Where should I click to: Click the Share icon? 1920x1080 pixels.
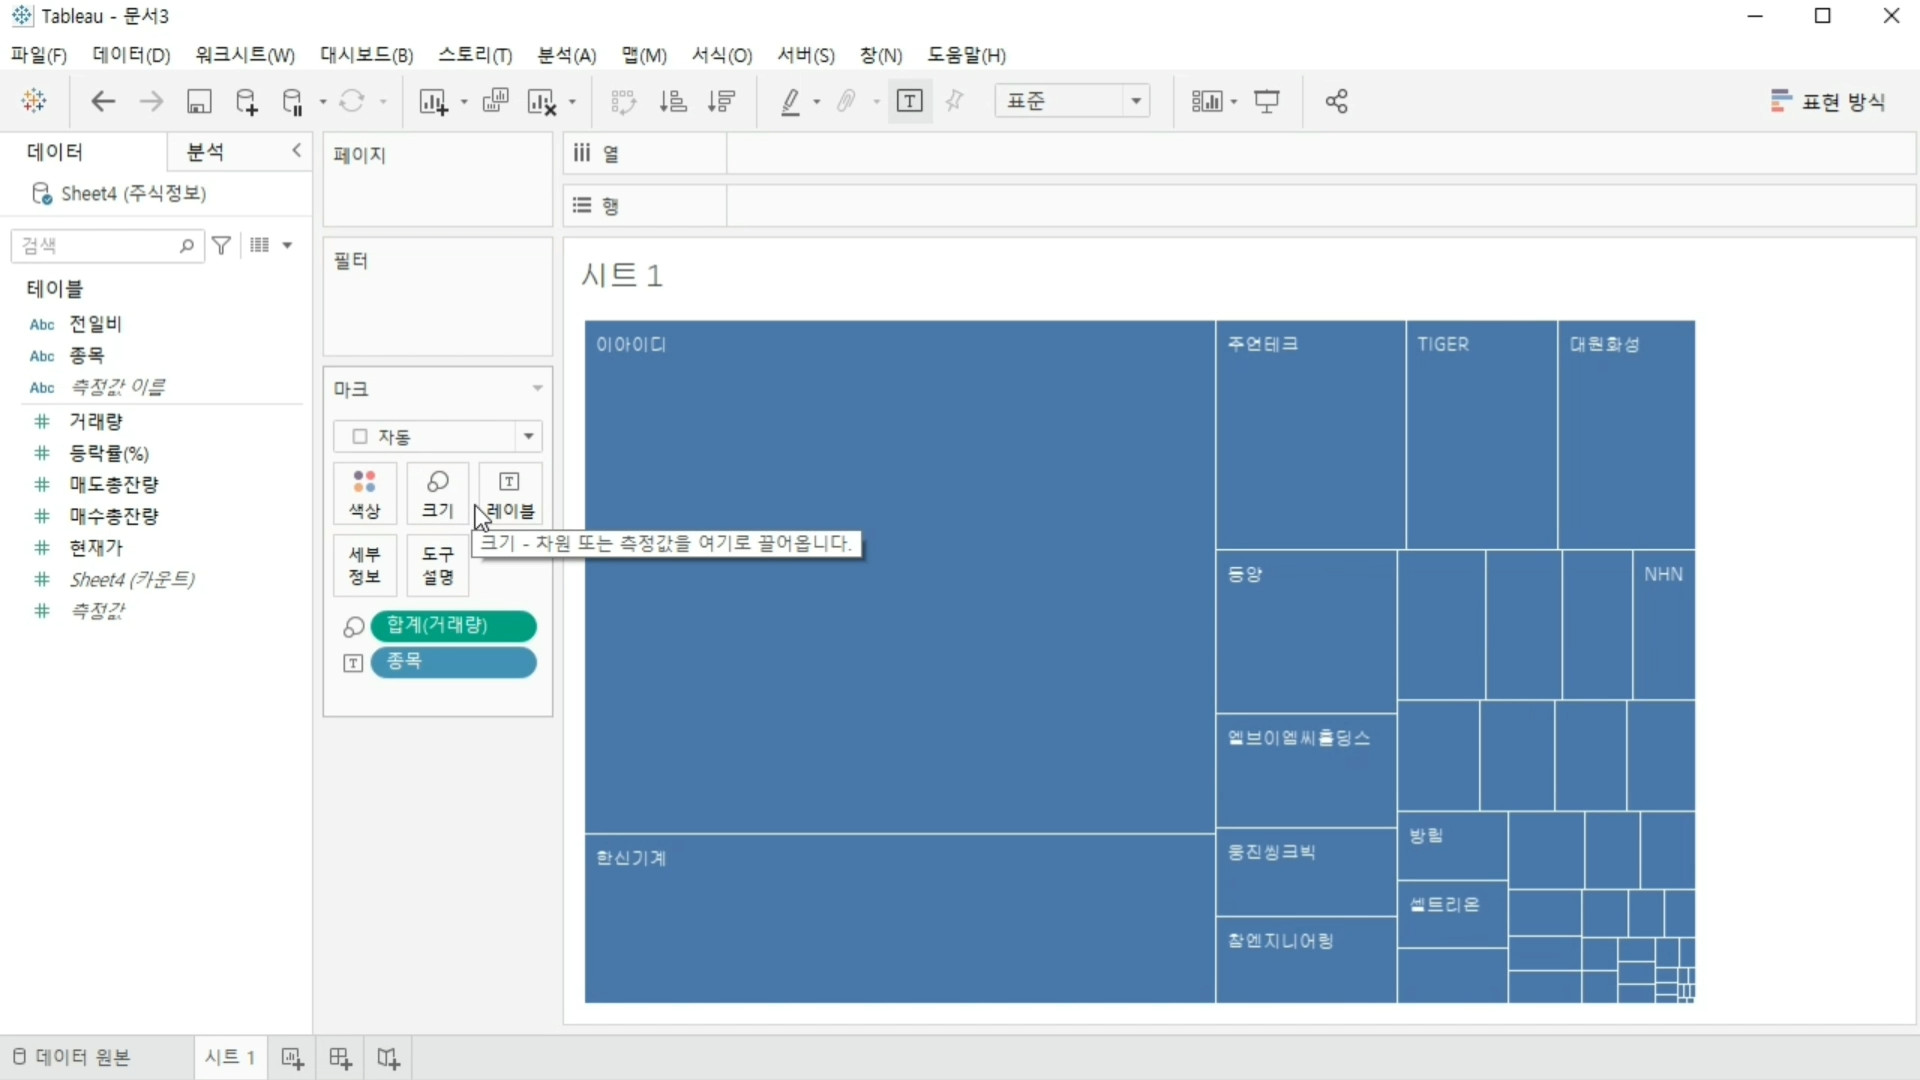click(1336, 101)
